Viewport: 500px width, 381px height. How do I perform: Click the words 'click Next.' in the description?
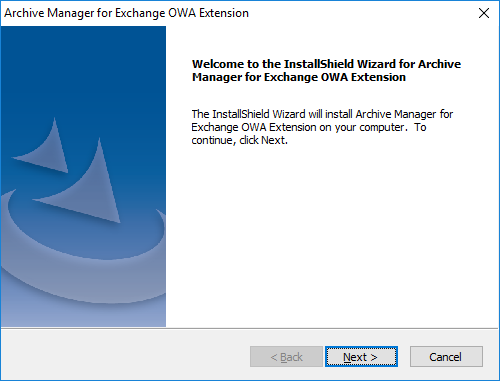[x=263, y=140]
